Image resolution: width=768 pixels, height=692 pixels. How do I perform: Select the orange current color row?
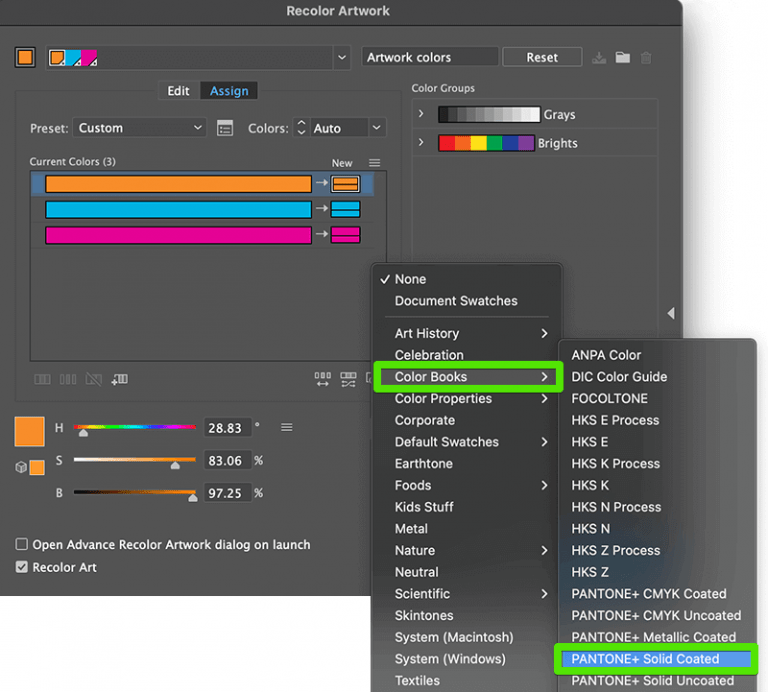point(202,184)
